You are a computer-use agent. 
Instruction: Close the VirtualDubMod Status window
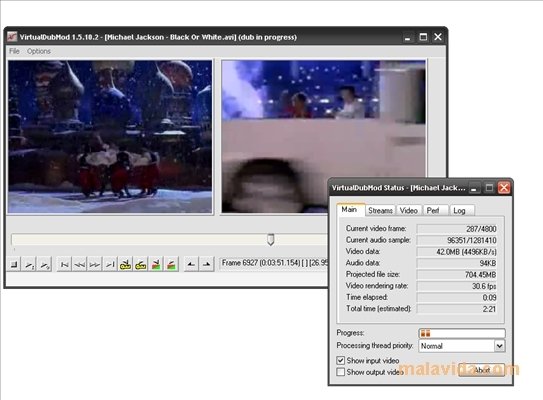coord(504,188)
